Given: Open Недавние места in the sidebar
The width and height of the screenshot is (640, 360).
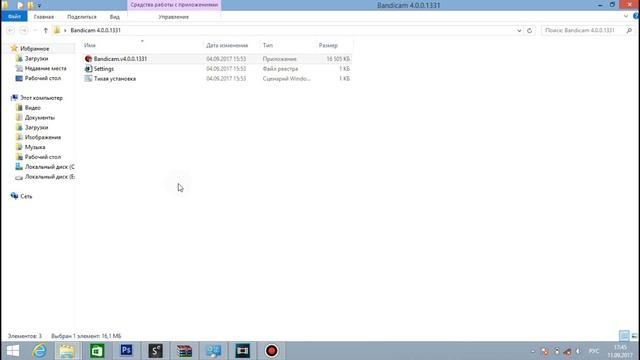Looking at the screenshot, I should pyautogui.click(x=45, y=68).
